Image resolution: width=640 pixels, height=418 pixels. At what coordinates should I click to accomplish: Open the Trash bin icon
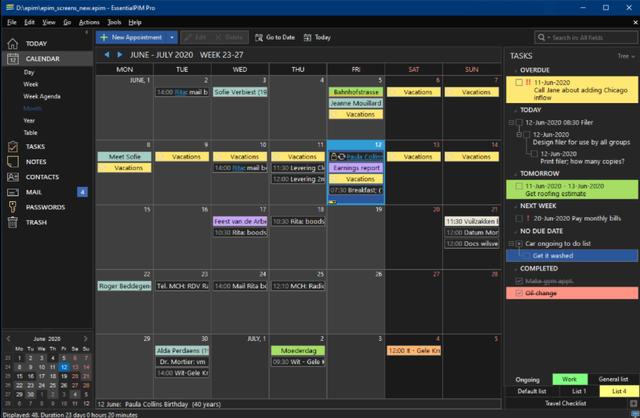[13, 222]
